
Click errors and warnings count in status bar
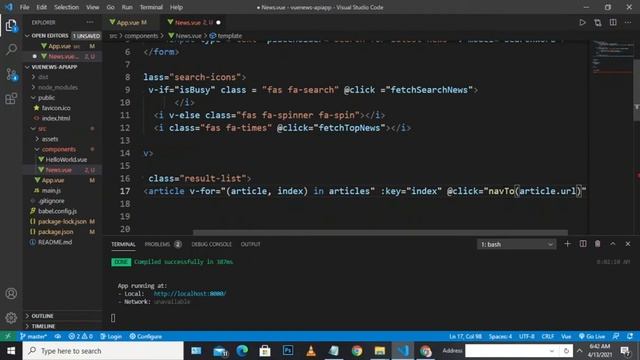(x=80, y=336)
